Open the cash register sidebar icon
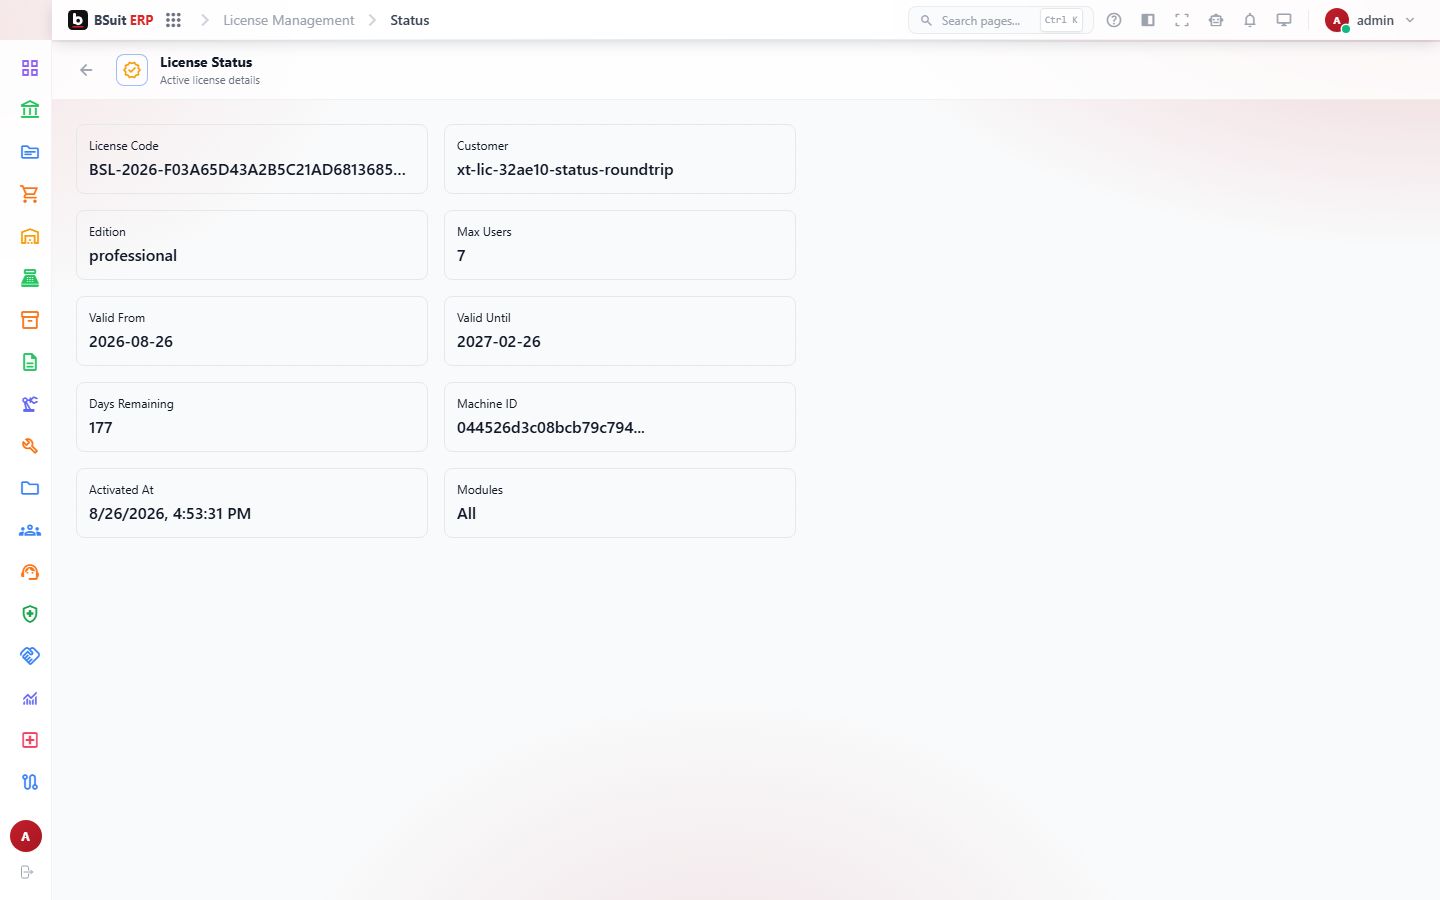The width and height of the screenshot is (1440, 900). [30, 278]
